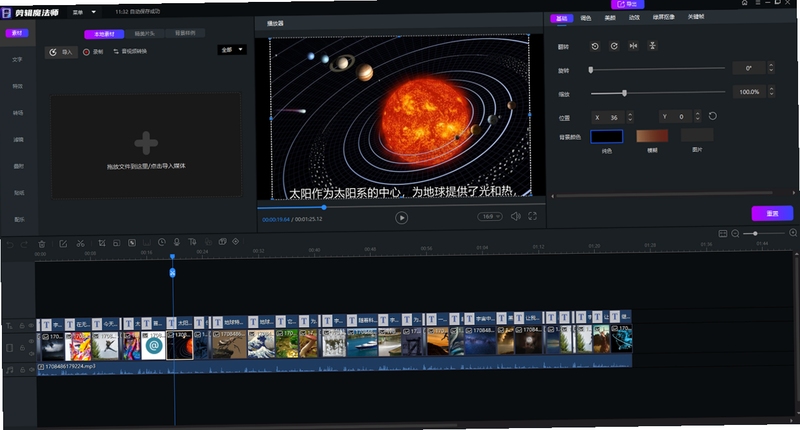Screen dimensions: 800x430
Task: Switch to the 美颜 beauty tab
Action: pyautogui.click(x=610, y=18)
